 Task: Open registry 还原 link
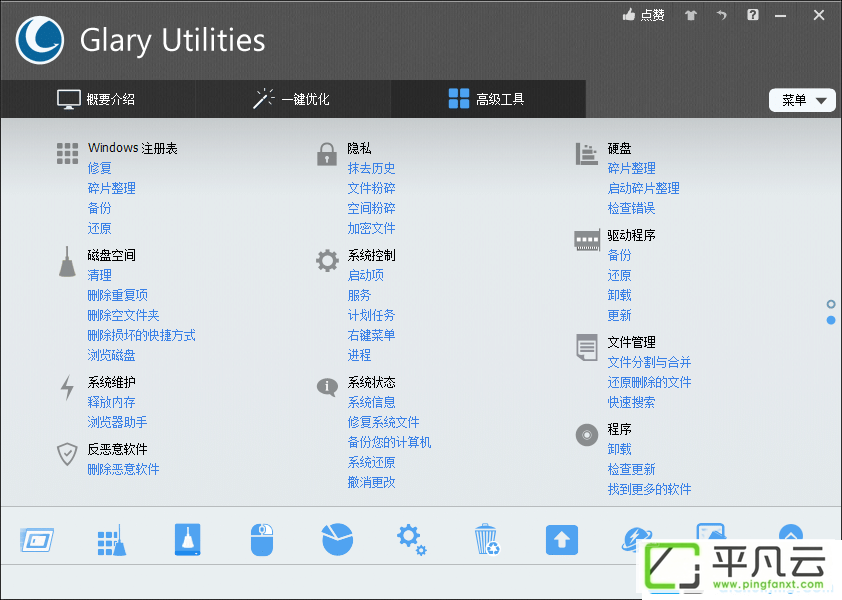tap(100, 228)
